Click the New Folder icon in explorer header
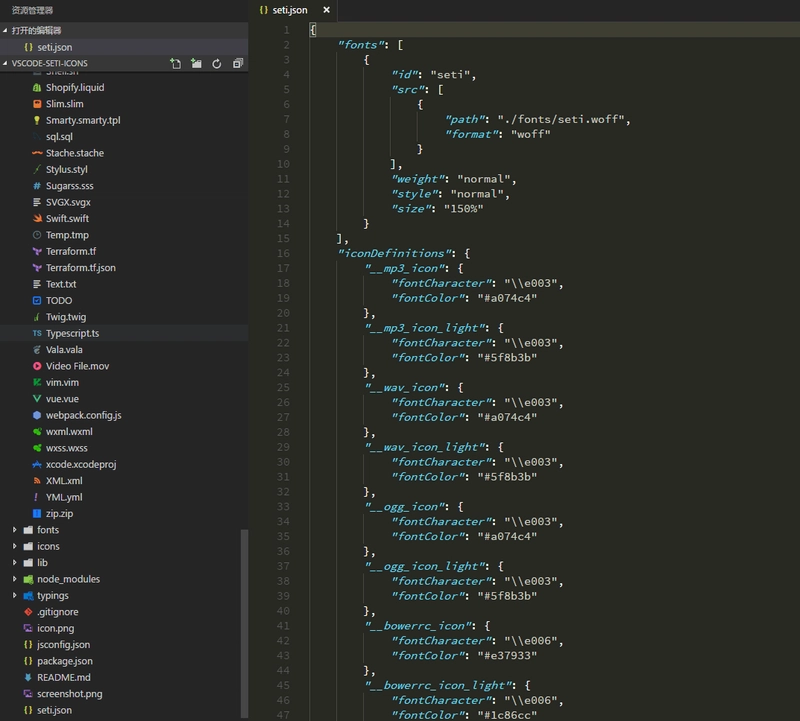The image size is (800, 721). 196,63
